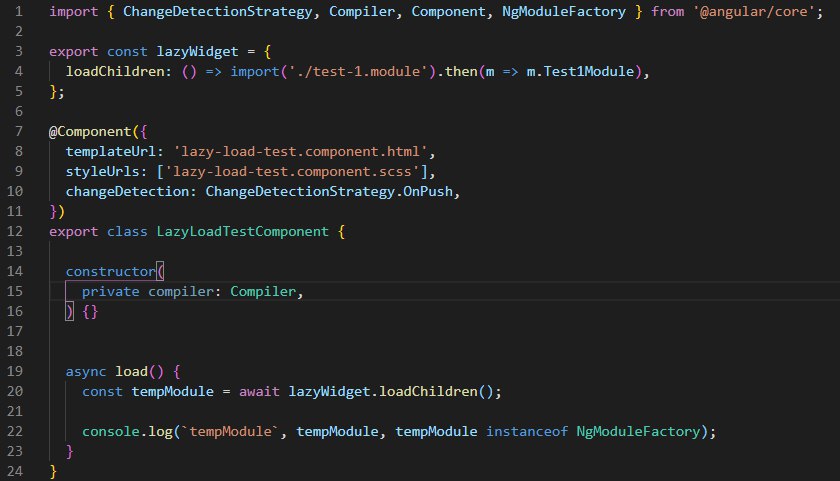Click the Compiler type on line 15
Image resolution: width=840 pixels, height=481 pixels.
tap(263, 291)
